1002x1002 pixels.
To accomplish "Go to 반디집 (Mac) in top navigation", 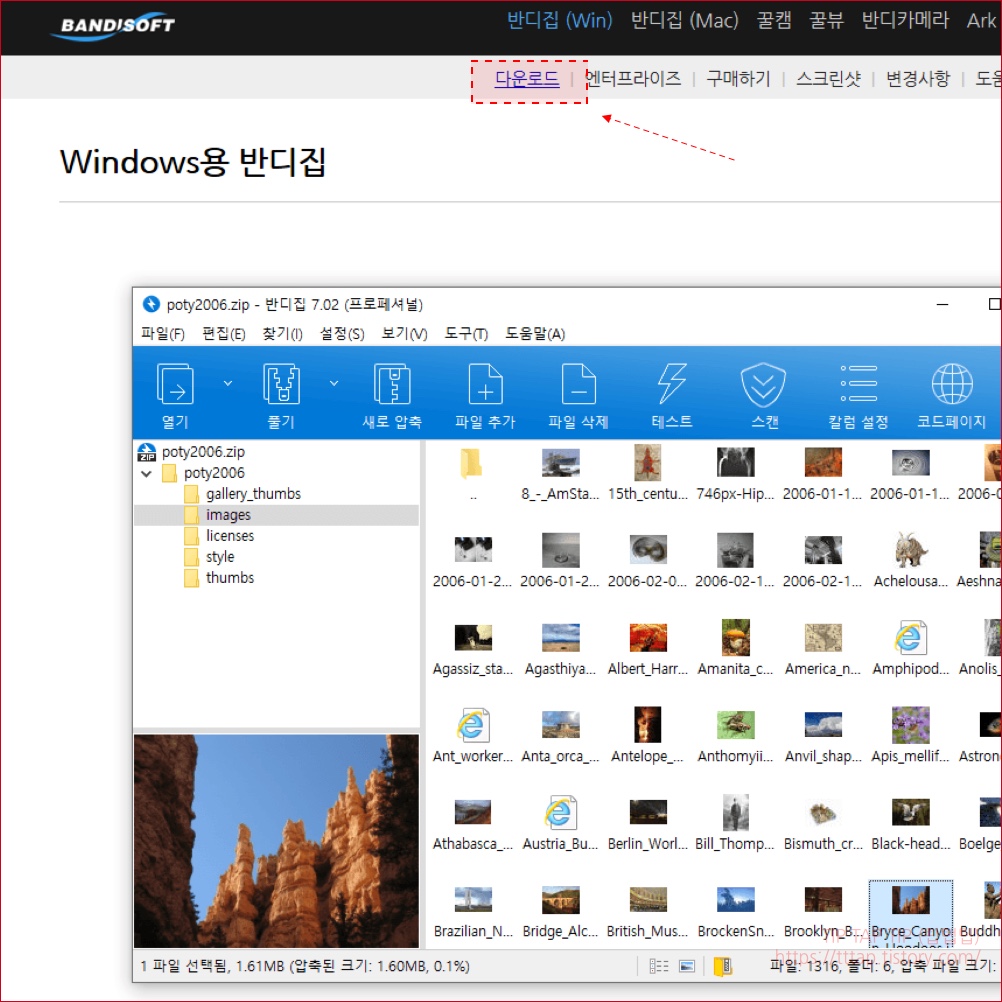I will 684,20.
